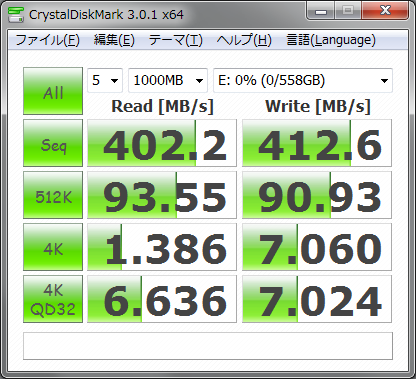Open the 編集(E) menu
Viewport: 416px width, 379px height.
pyautogui.click(x=114, y=40)
